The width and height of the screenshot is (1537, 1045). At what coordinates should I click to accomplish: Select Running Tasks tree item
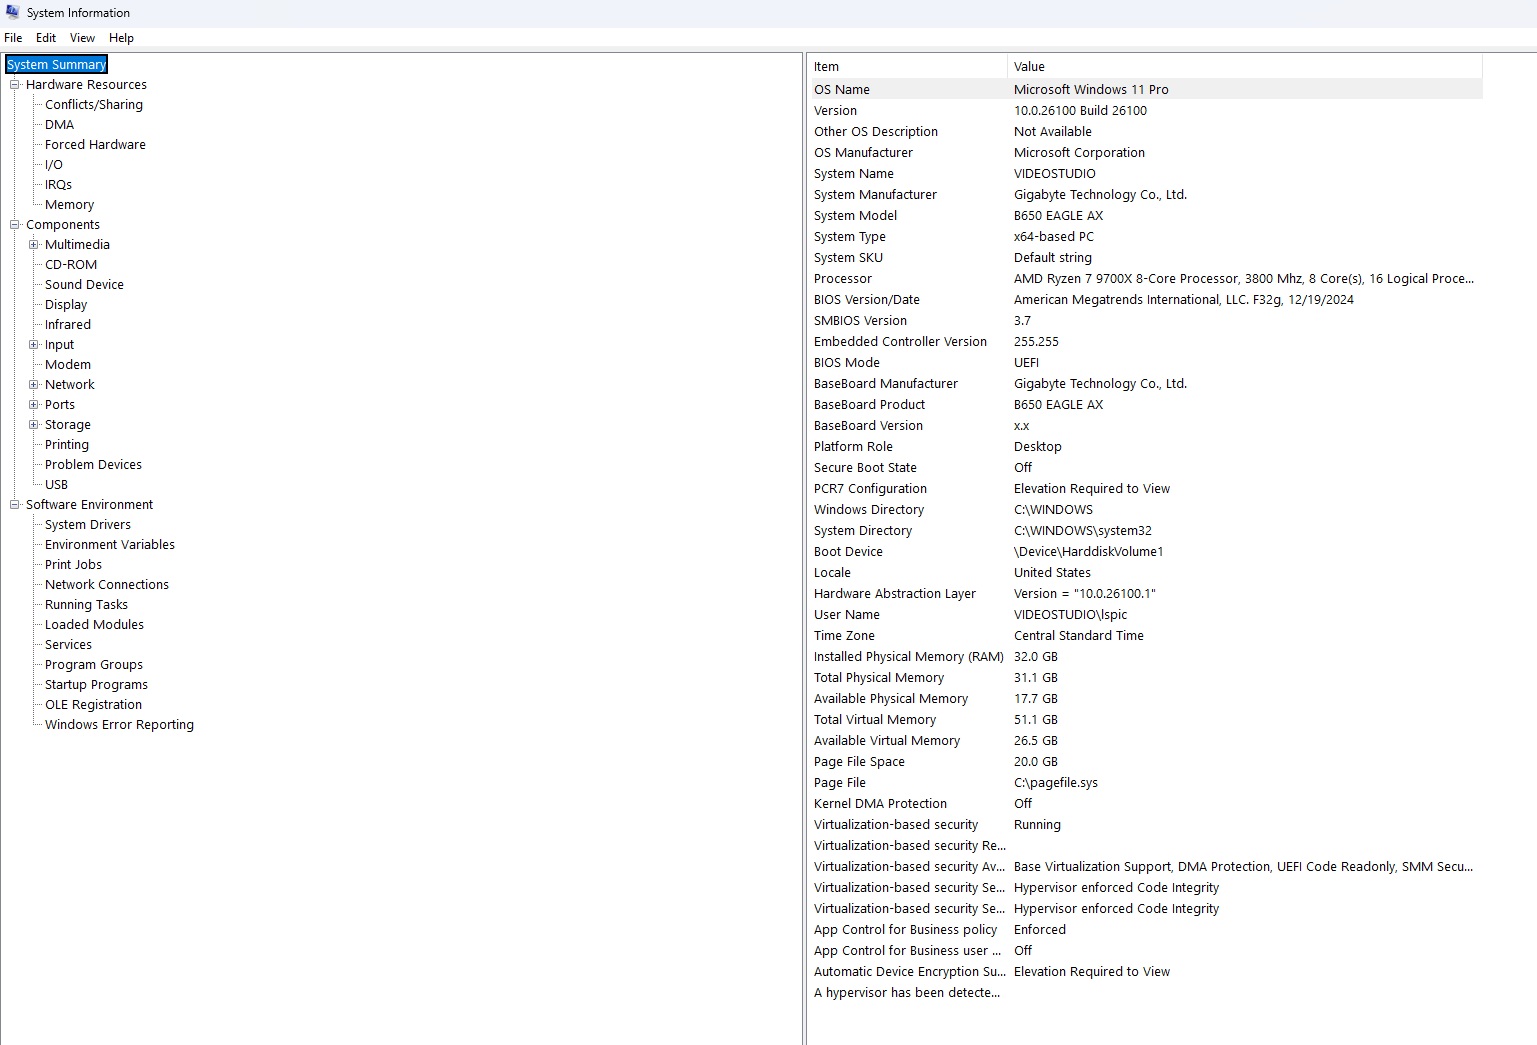(86, 605)
